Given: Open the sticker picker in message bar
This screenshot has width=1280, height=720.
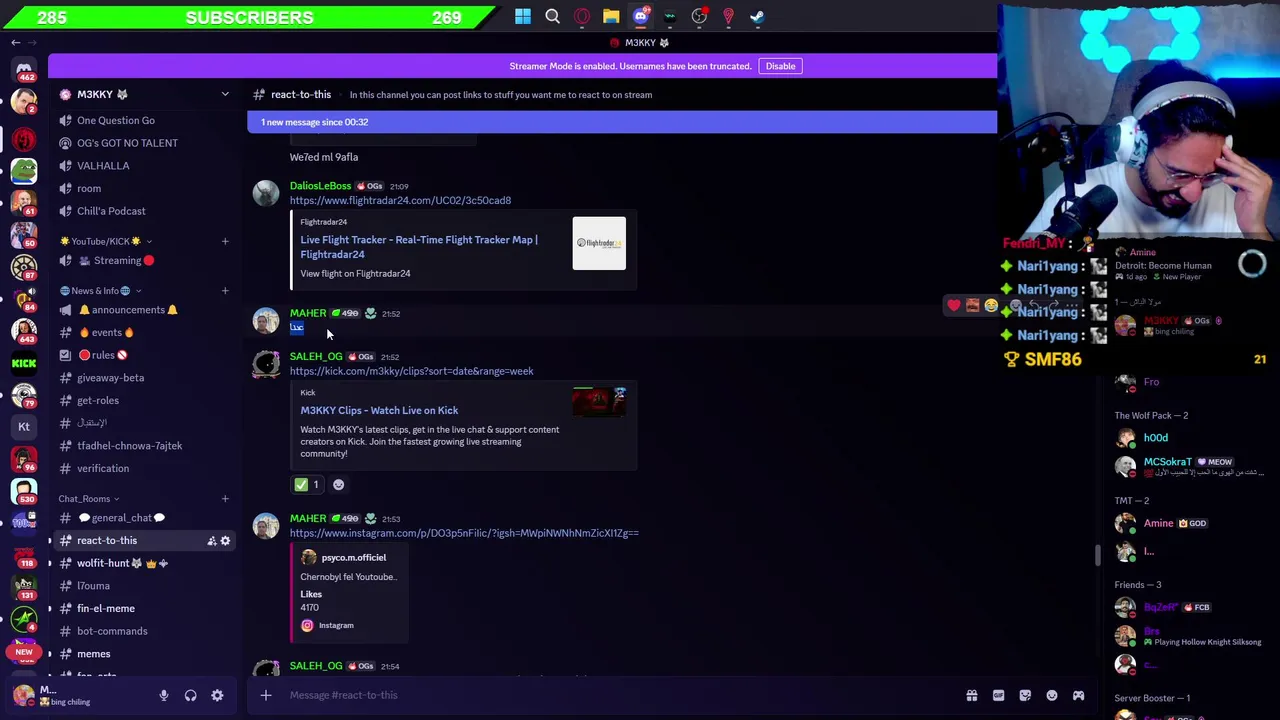Looking at the screenshot, I should pyautogui.click(x=1025, y=695).
